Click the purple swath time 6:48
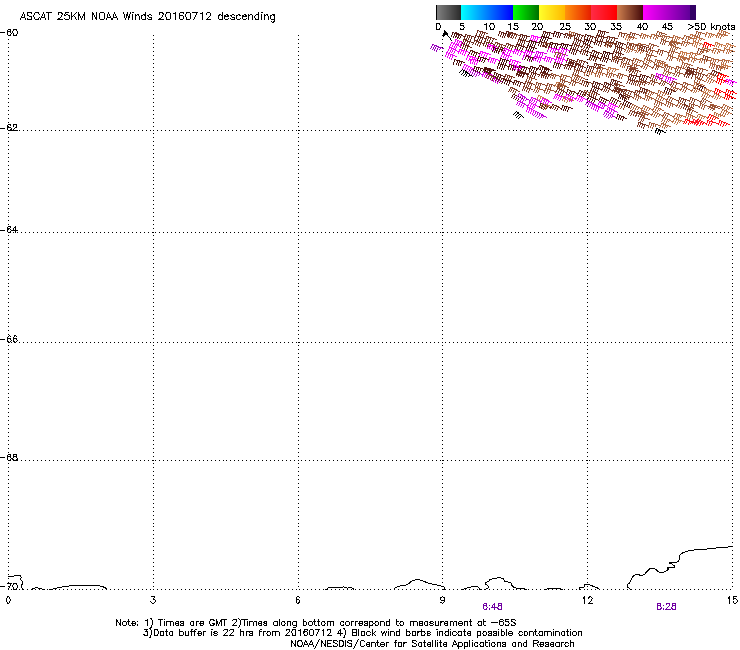 point(492,607)
